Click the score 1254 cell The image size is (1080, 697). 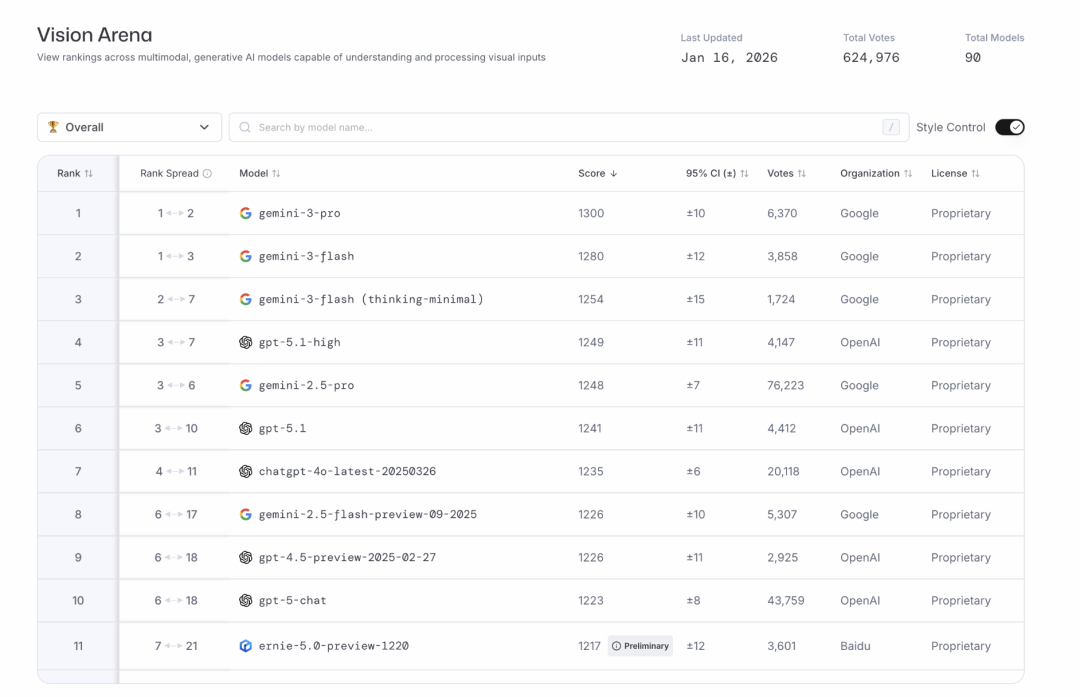coord(591,300)
